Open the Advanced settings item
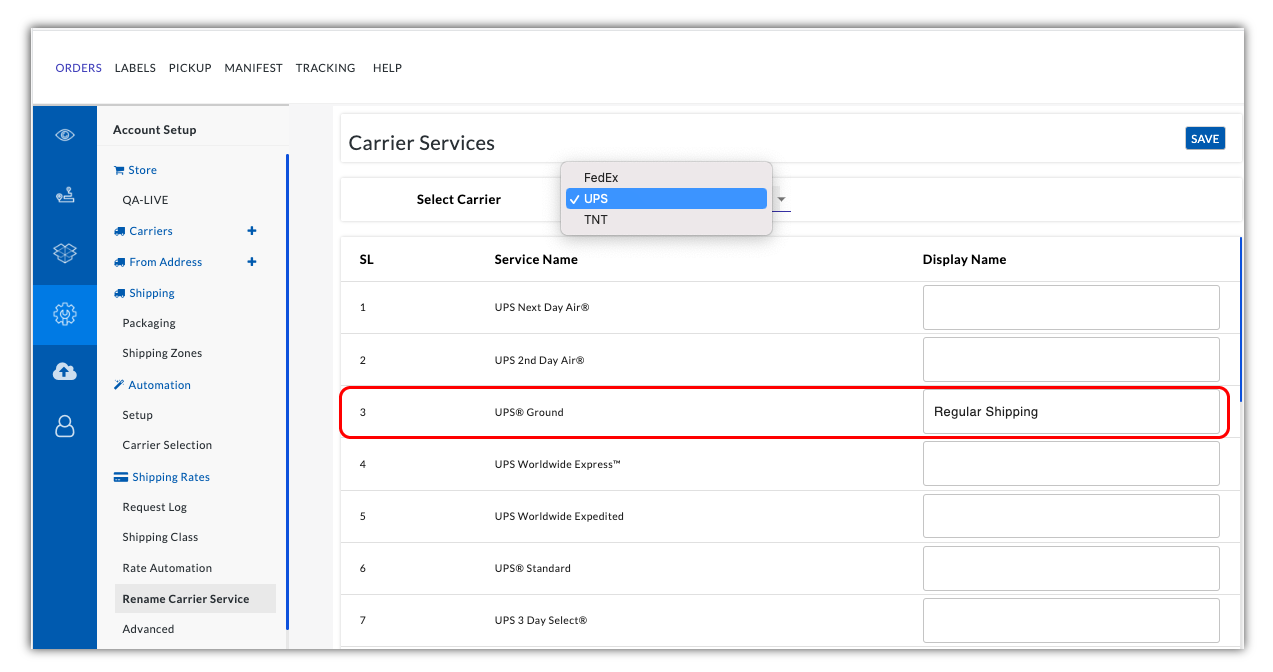Viewport: 1273px width, 672px height. 148,629
